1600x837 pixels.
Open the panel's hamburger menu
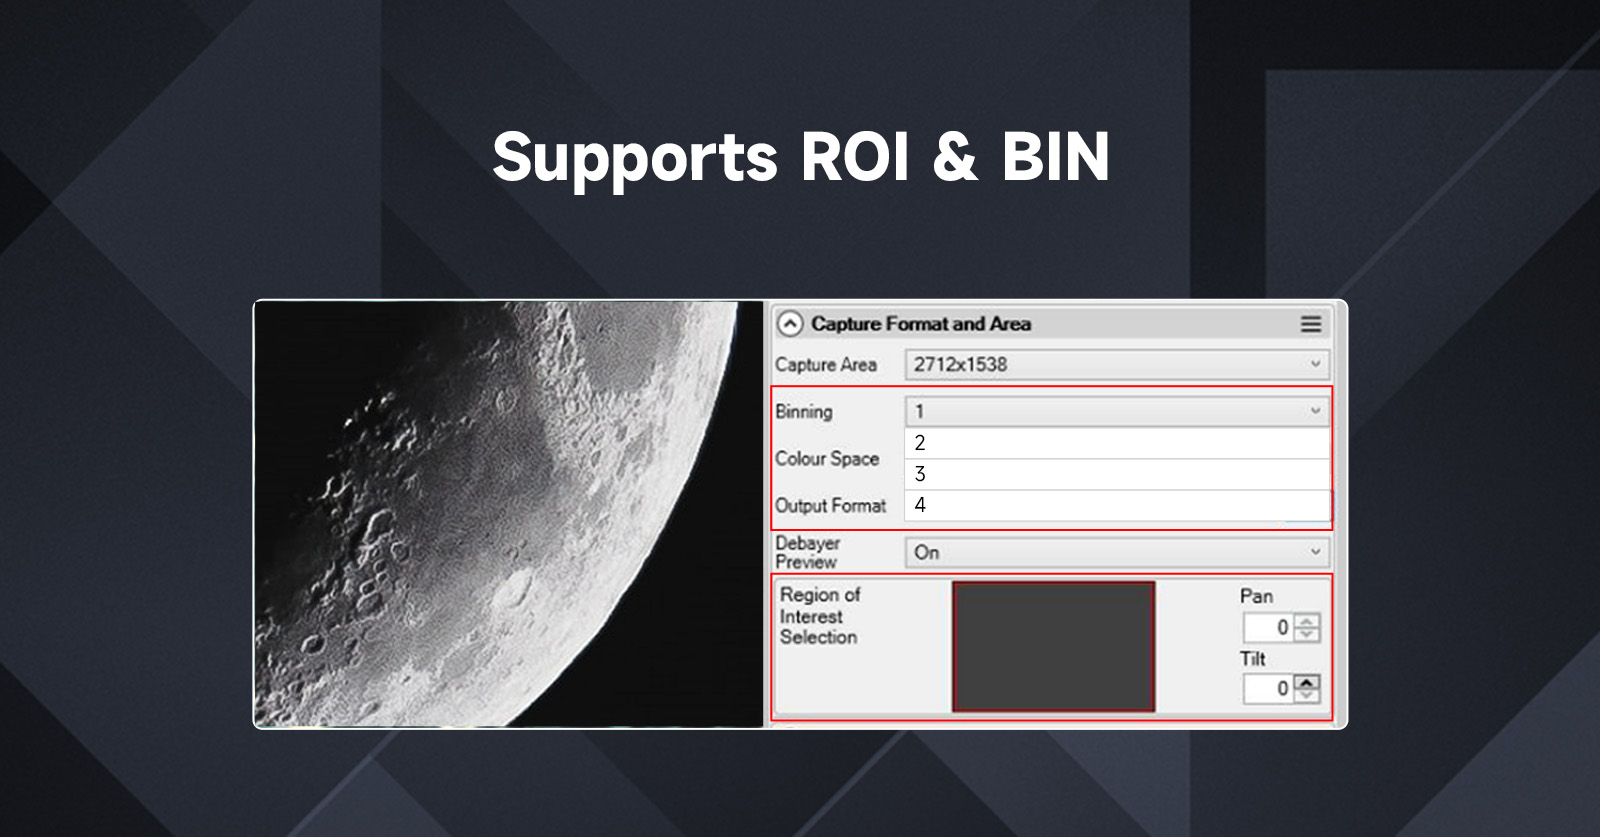pos(1310,324)
